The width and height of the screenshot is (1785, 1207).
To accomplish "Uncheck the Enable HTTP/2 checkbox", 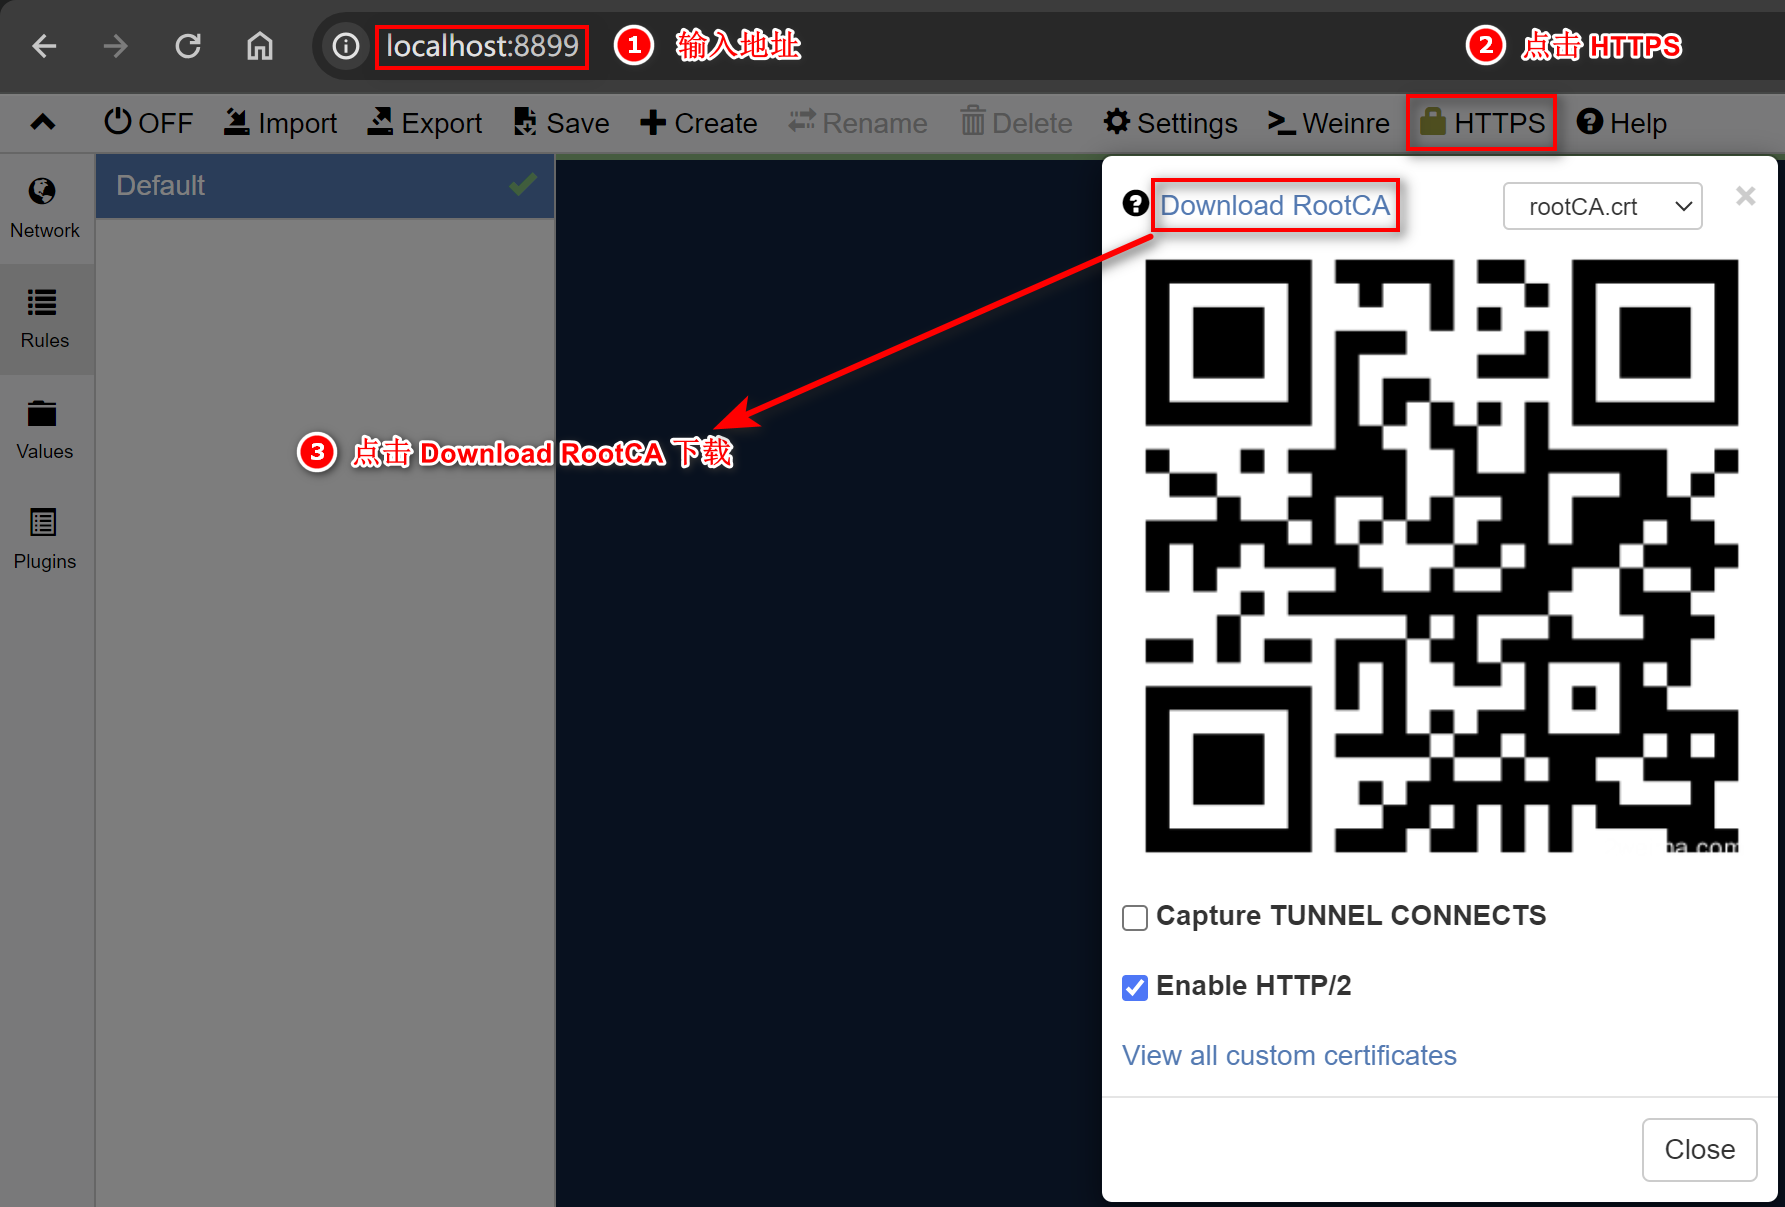I will pyautogui.click(x=1135, y=987).
